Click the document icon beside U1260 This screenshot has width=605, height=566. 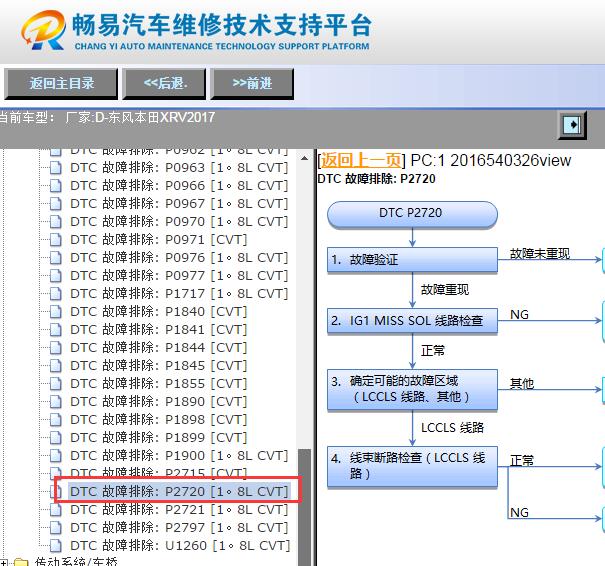(x=56, y=546)
